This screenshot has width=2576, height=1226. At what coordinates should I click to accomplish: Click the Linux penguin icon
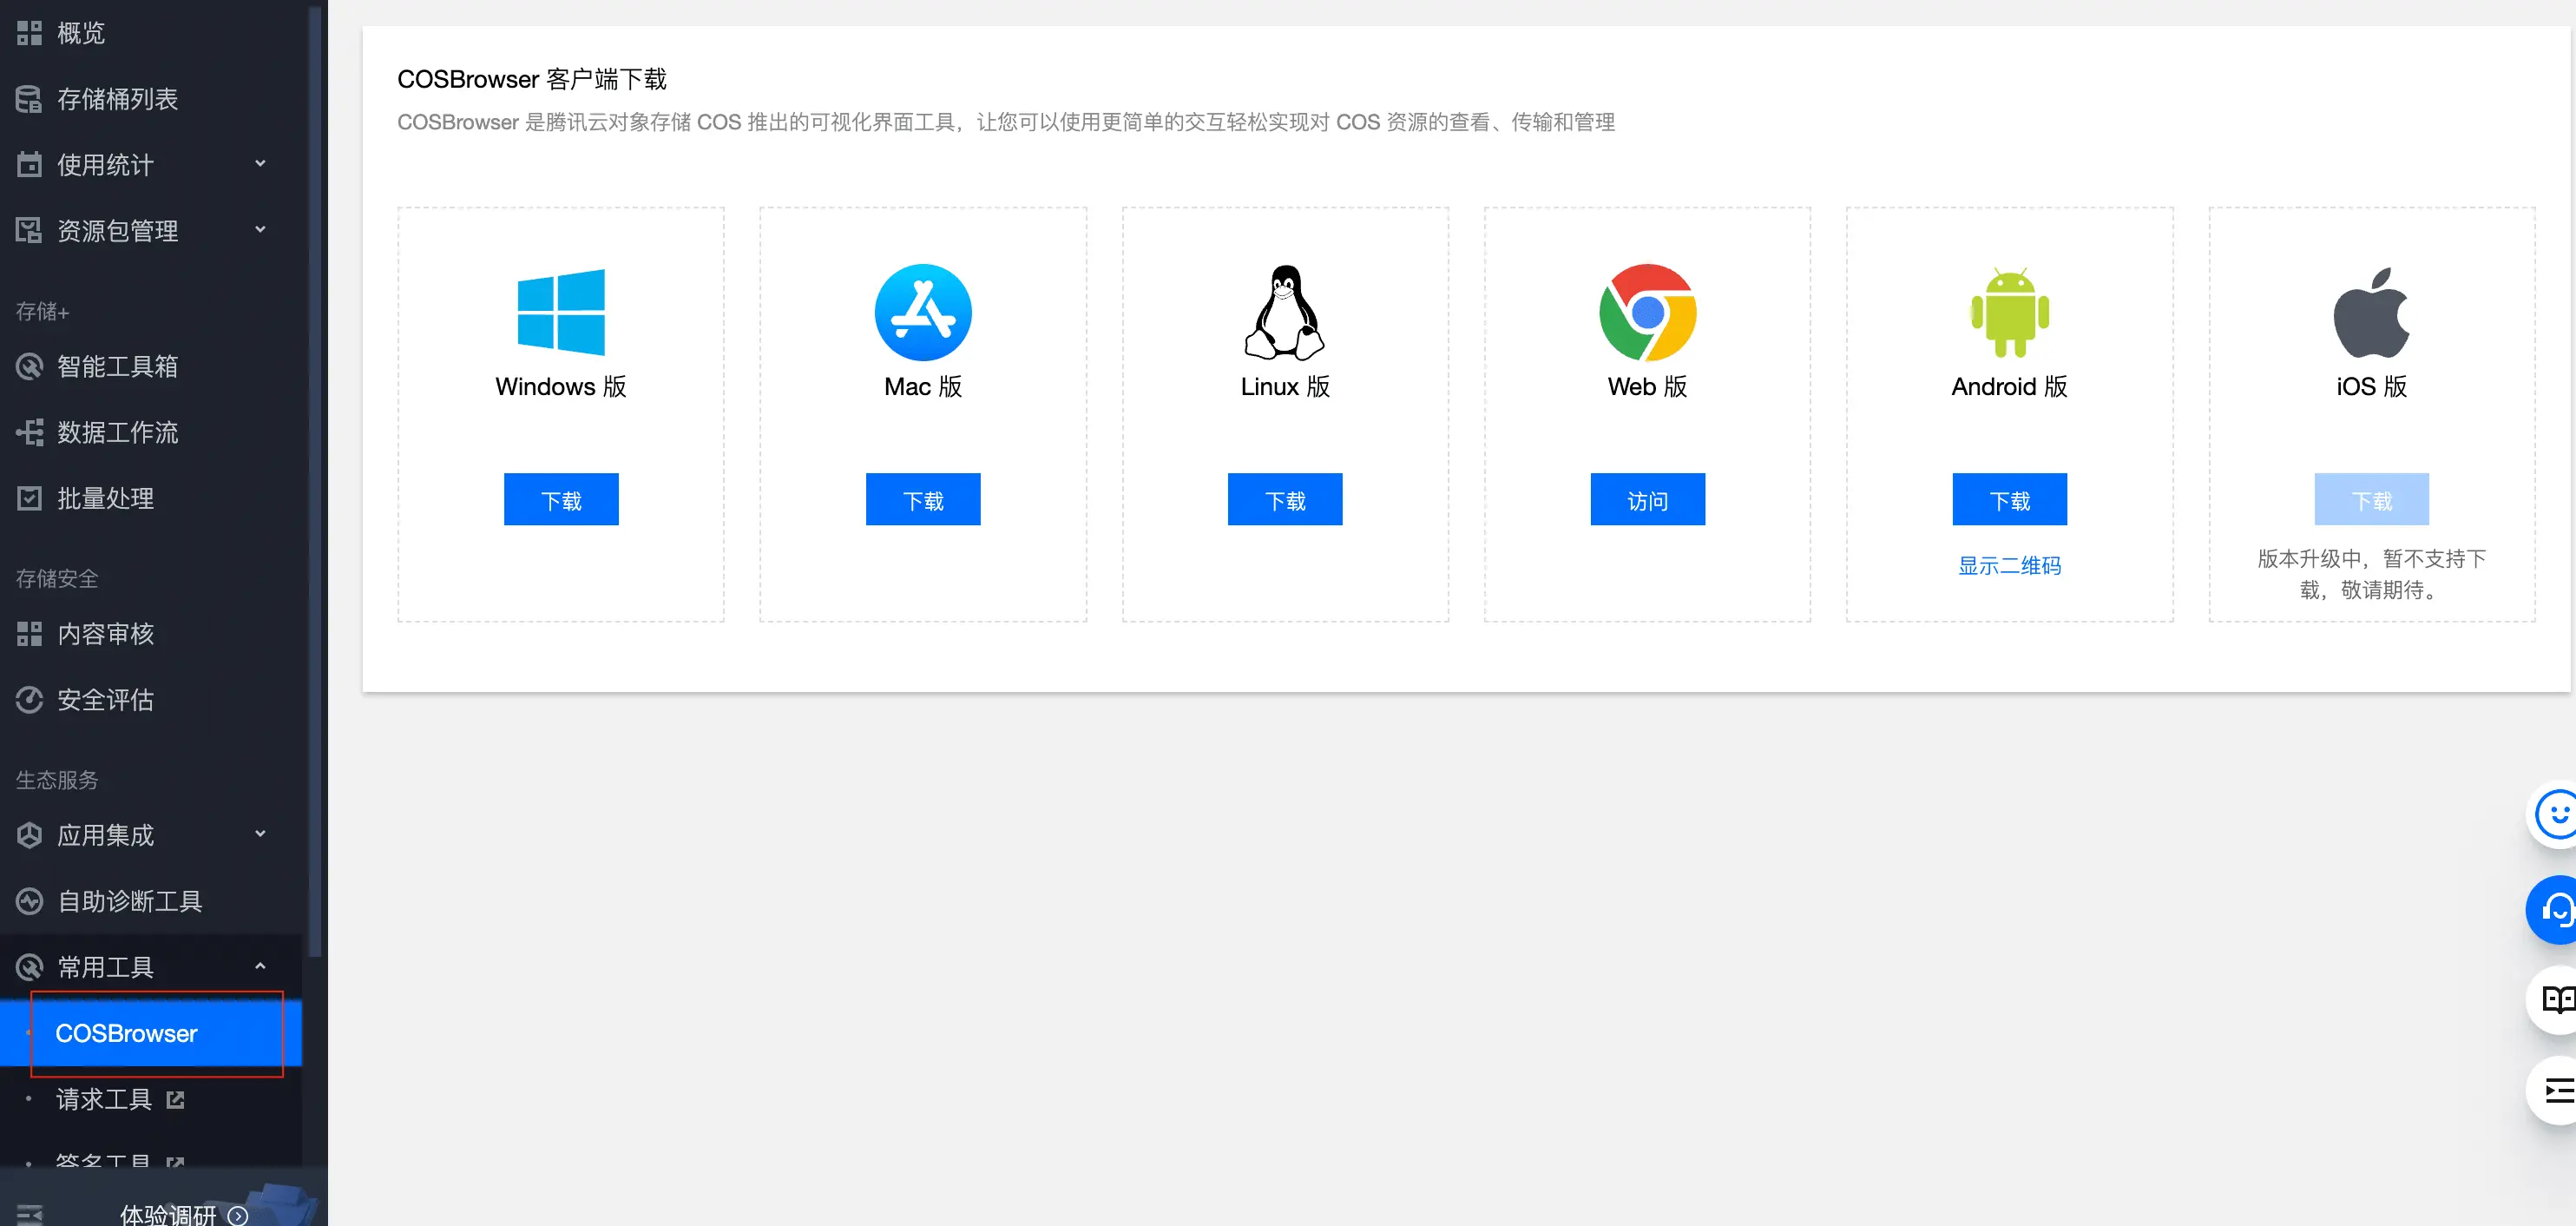[x=1284, y=312]
